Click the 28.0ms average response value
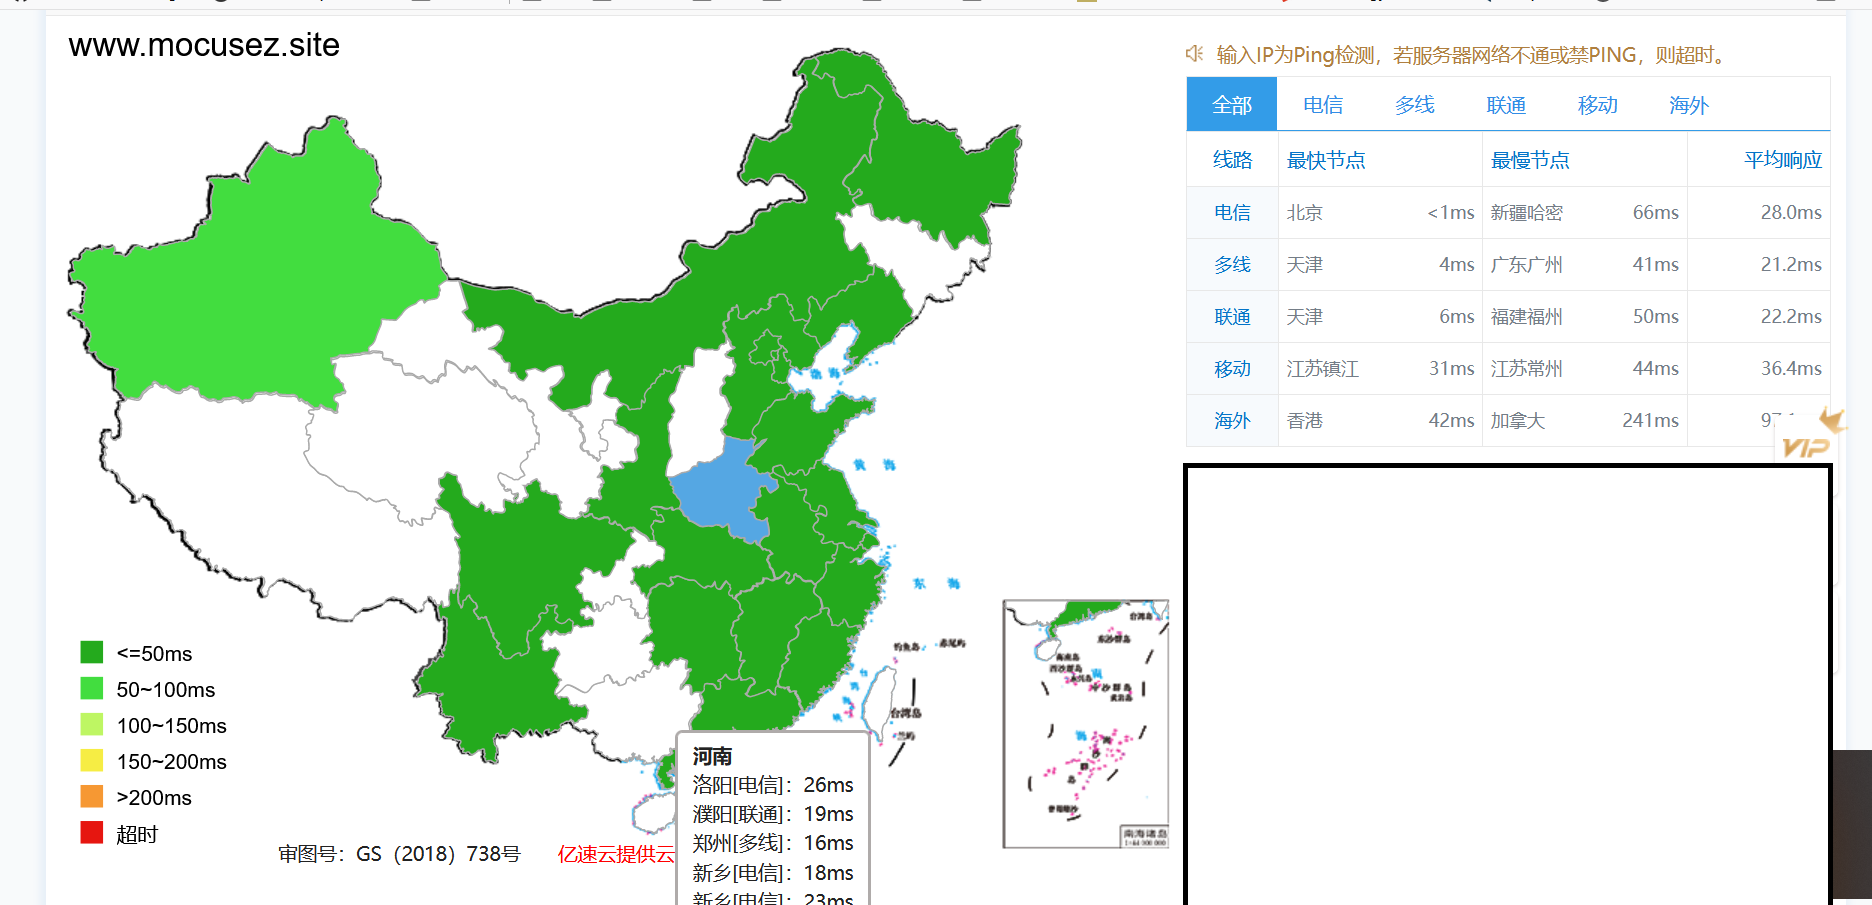This screenshot has width=1872, height=905. pos(1791,212)
